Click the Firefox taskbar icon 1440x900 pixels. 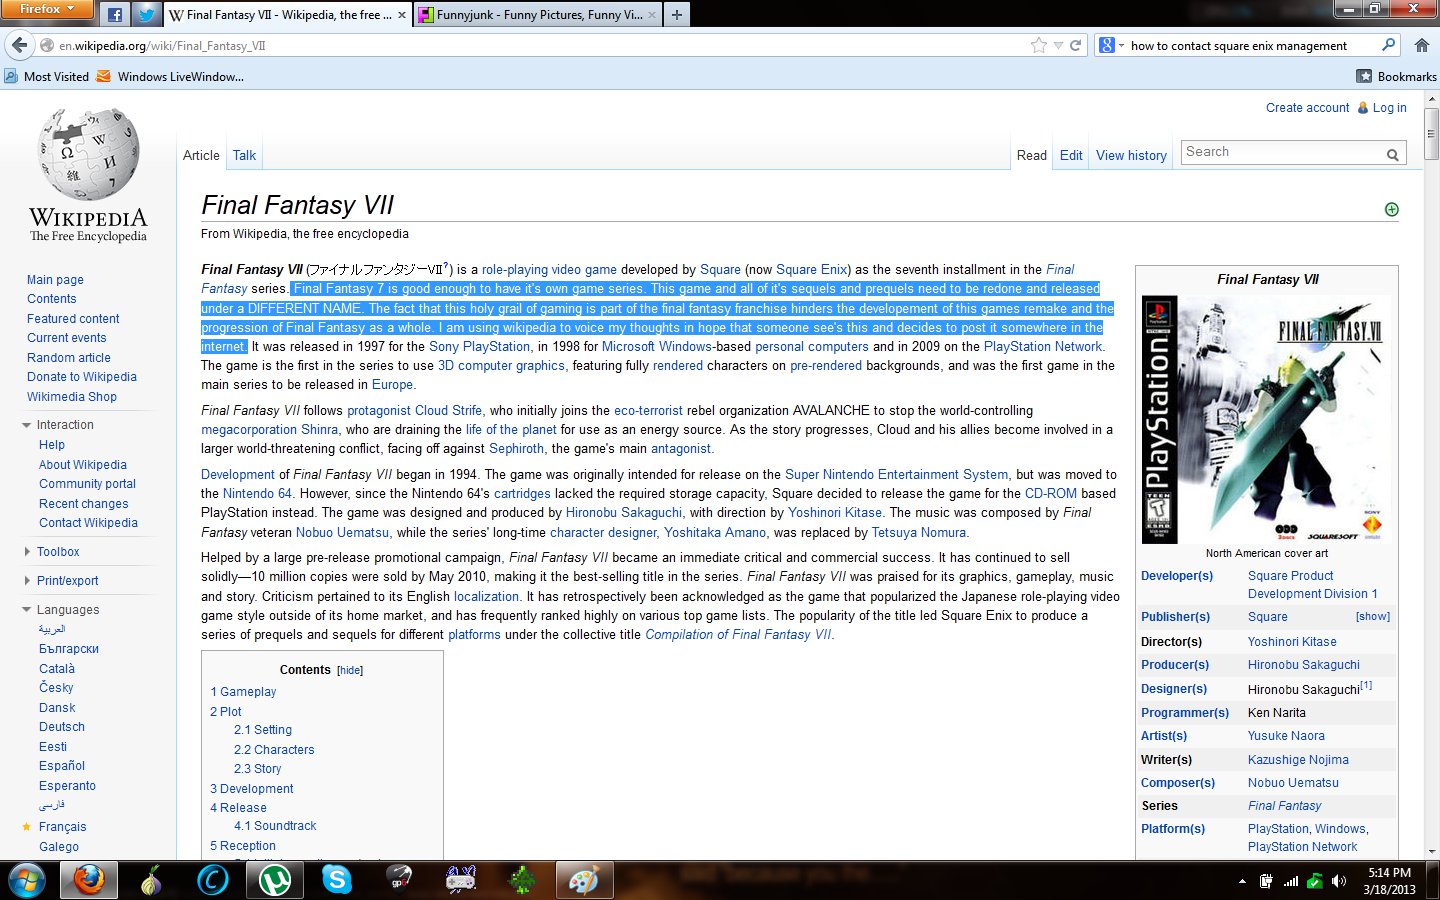pos(88,880)
